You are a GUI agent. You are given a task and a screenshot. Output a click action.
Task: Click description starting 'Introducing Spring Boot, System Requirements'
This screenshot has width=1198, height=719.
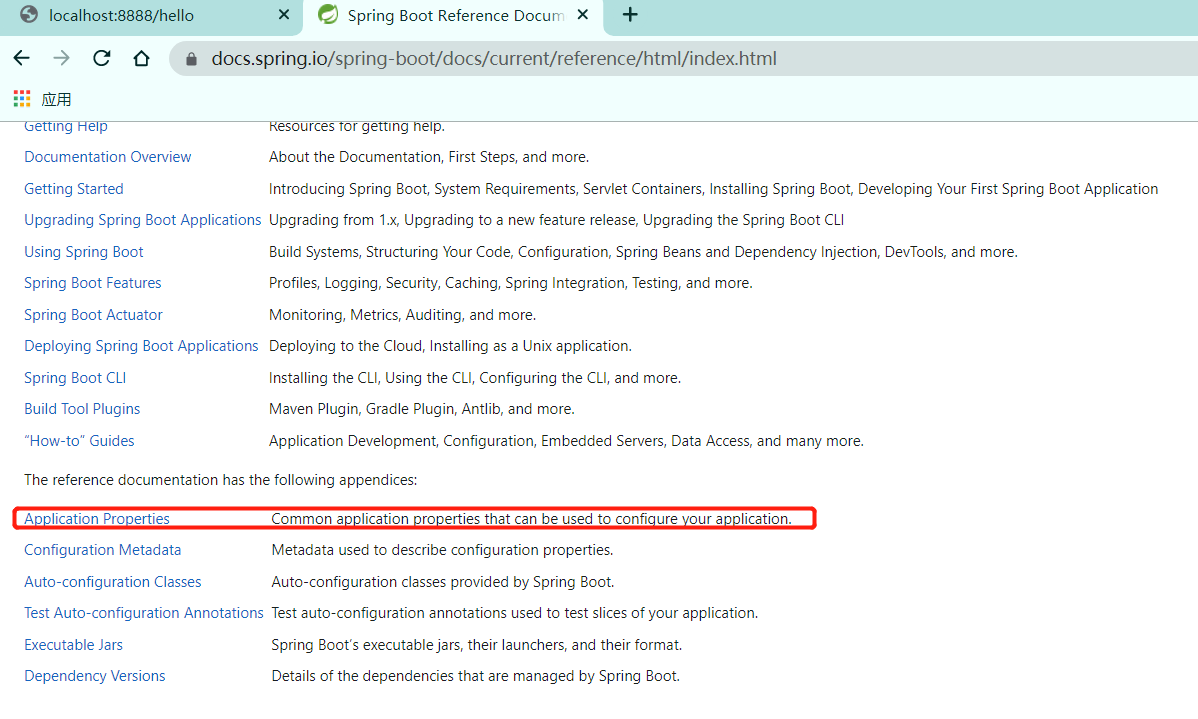(714, 189)
